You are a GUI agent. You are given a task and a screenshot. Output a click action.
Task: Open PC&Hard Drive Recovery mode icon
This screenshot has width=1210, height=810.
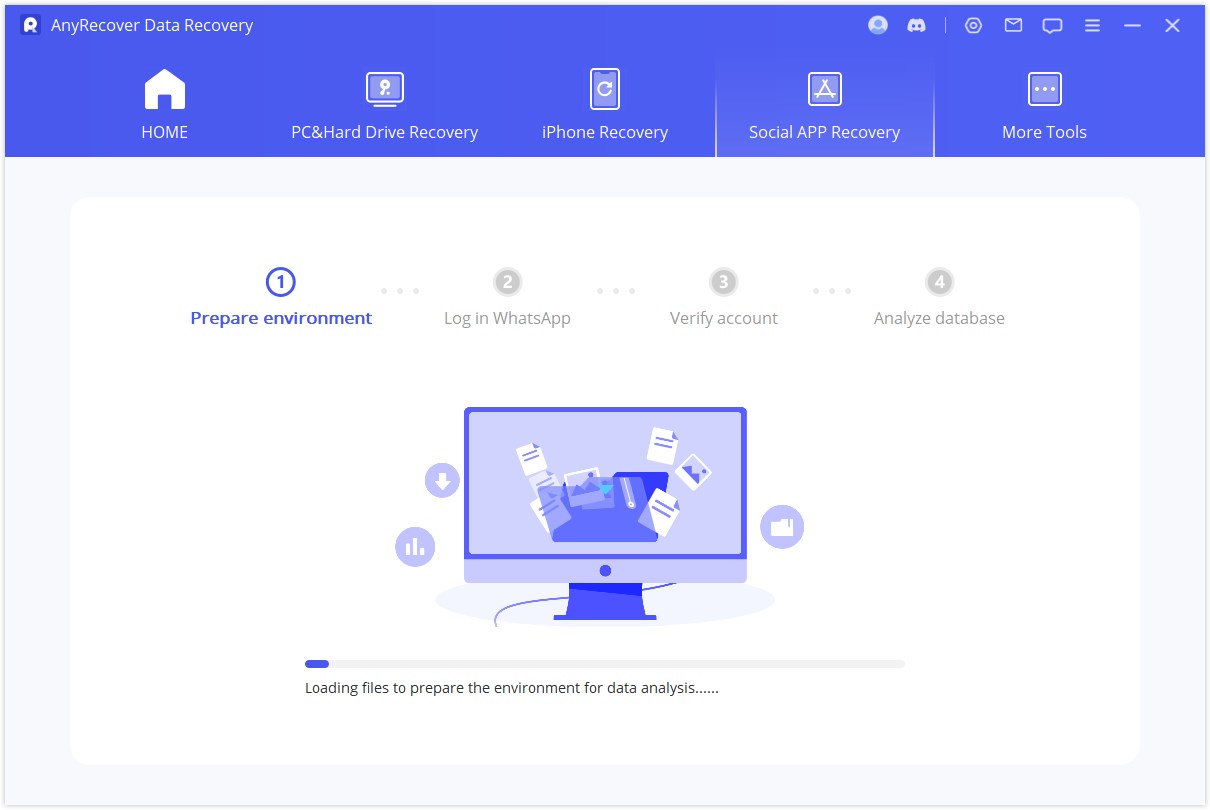pos(384,88)
